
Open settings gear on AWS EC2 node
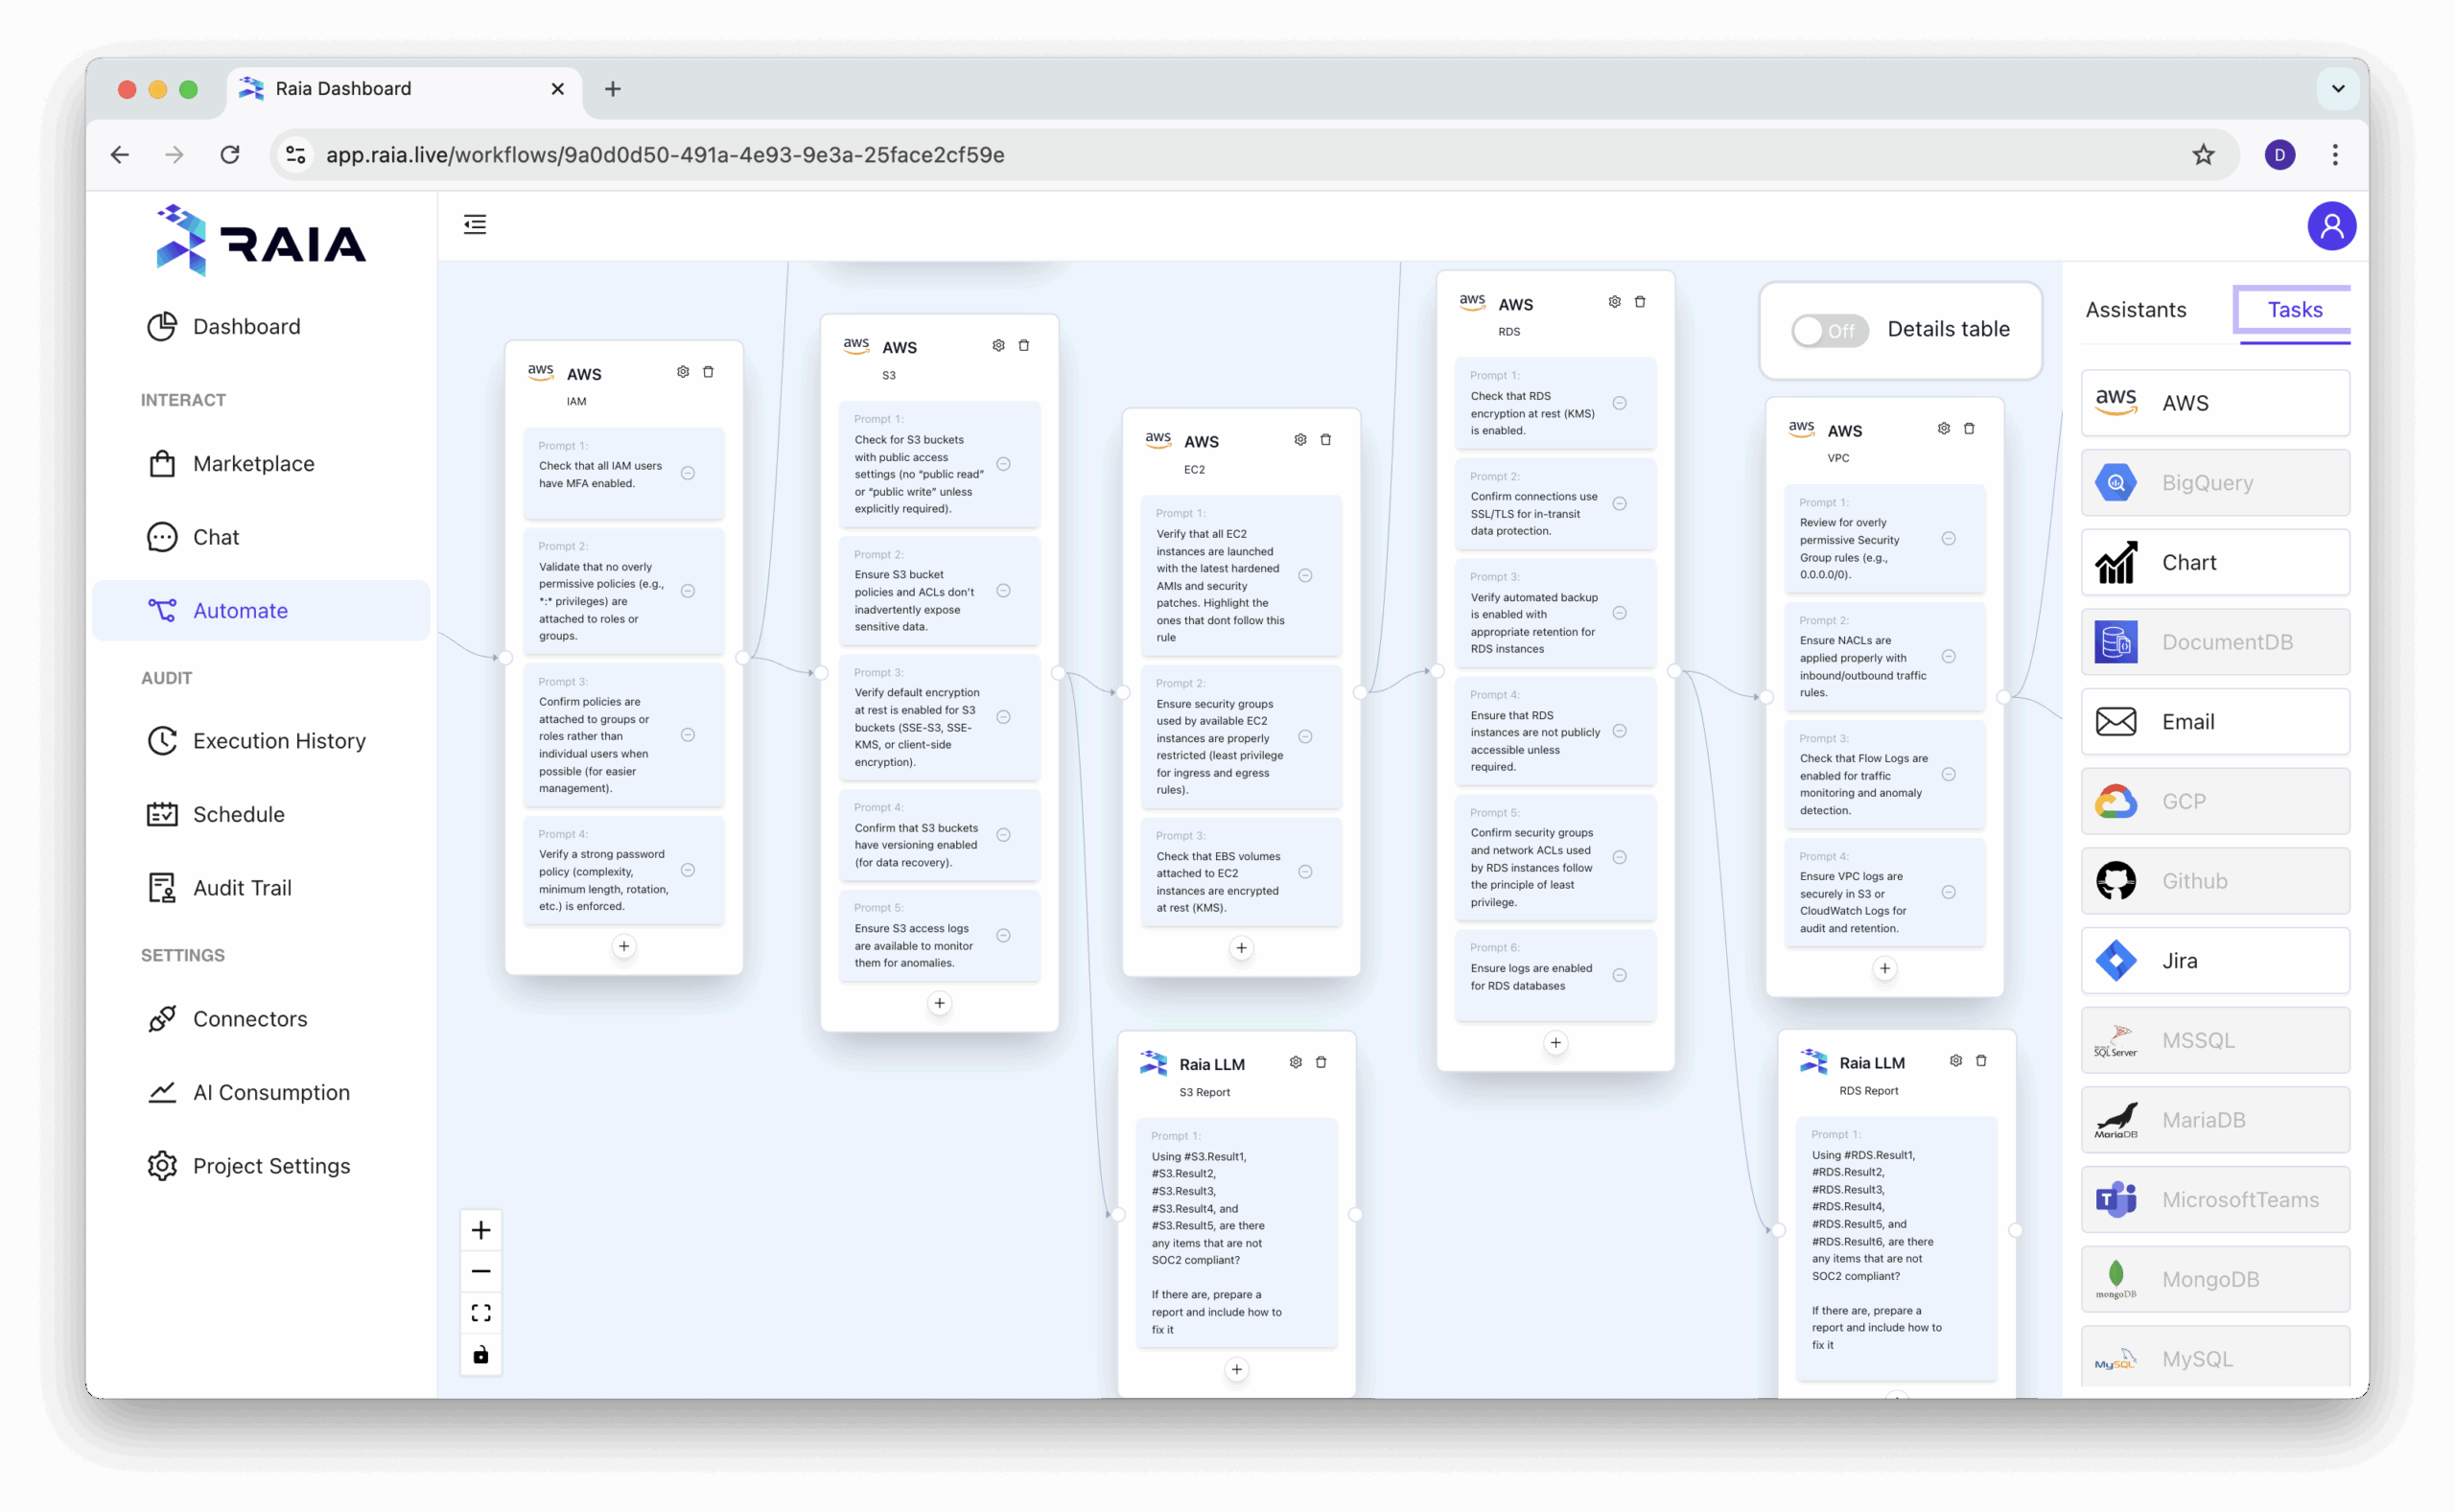coord(1300,440)
